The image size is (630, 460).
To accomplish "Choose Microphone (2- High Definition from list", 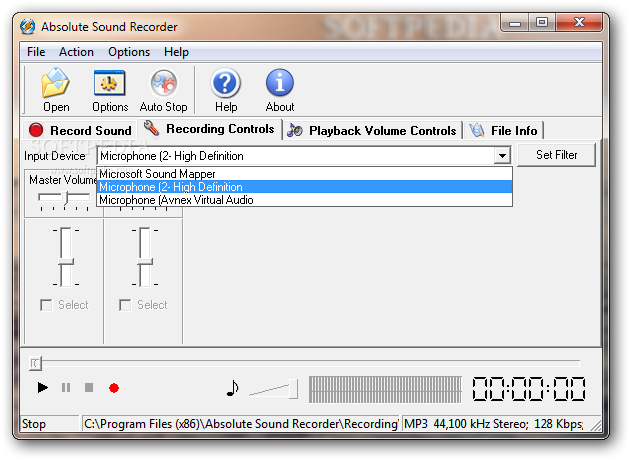I will [x=305, y=187].
